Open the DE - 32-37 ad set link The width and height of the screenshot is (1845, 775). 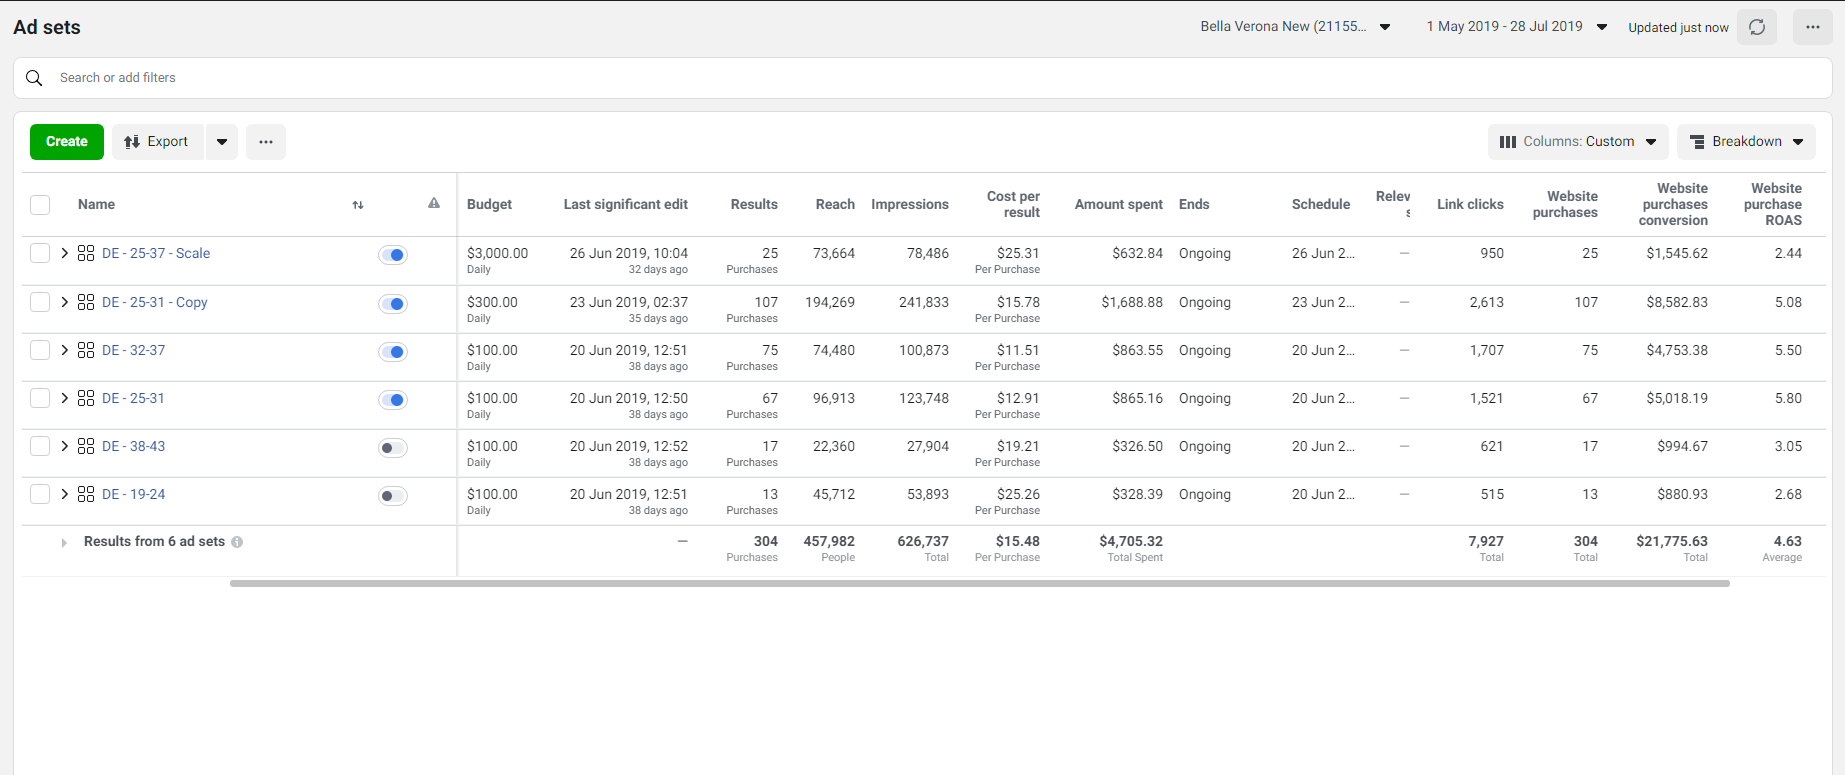(x=134, y=350)
